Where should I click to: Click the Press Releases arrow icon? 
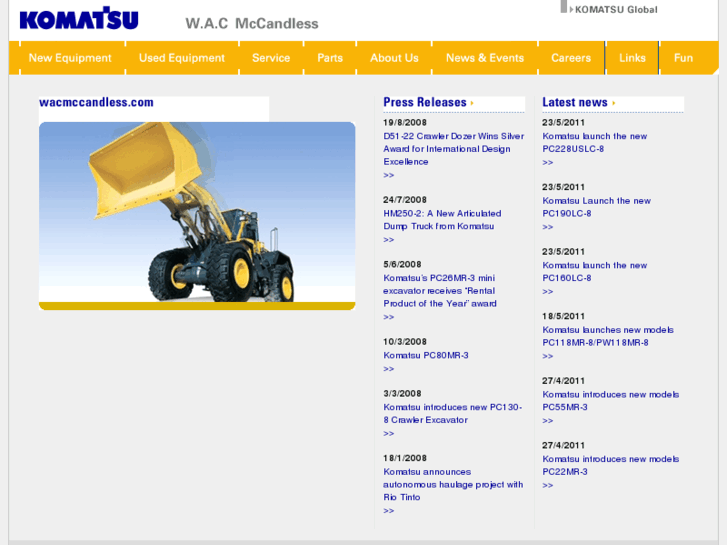[472, 103]
